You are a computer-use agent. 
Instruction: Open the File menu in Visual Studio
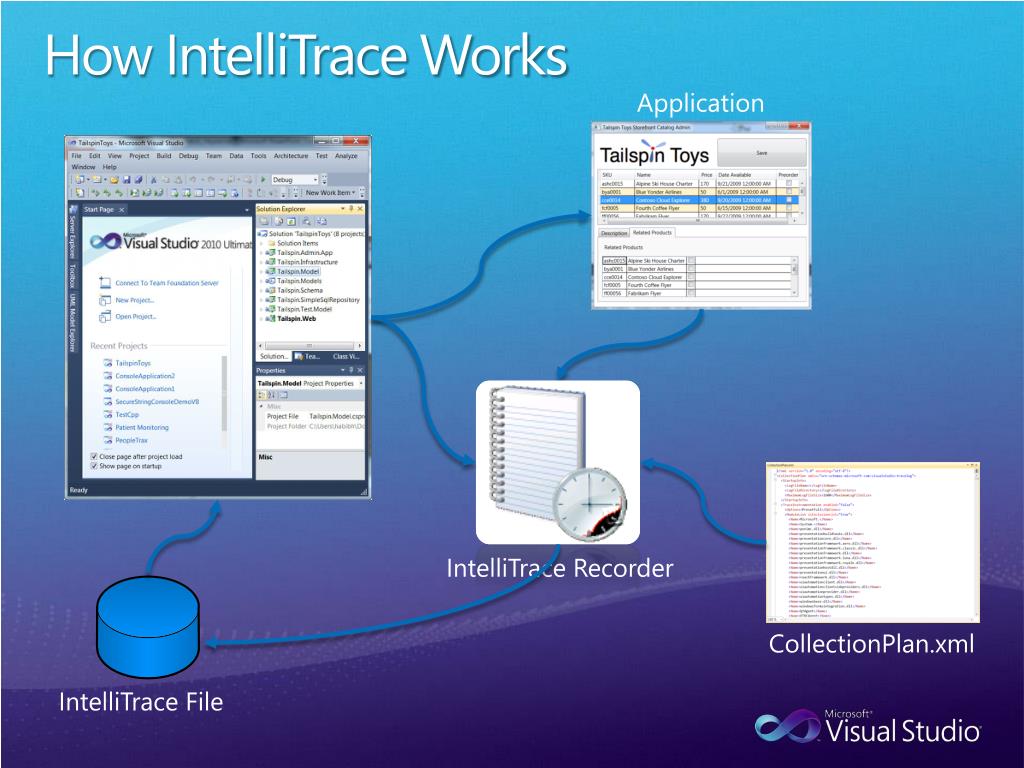tap(76, 156)
